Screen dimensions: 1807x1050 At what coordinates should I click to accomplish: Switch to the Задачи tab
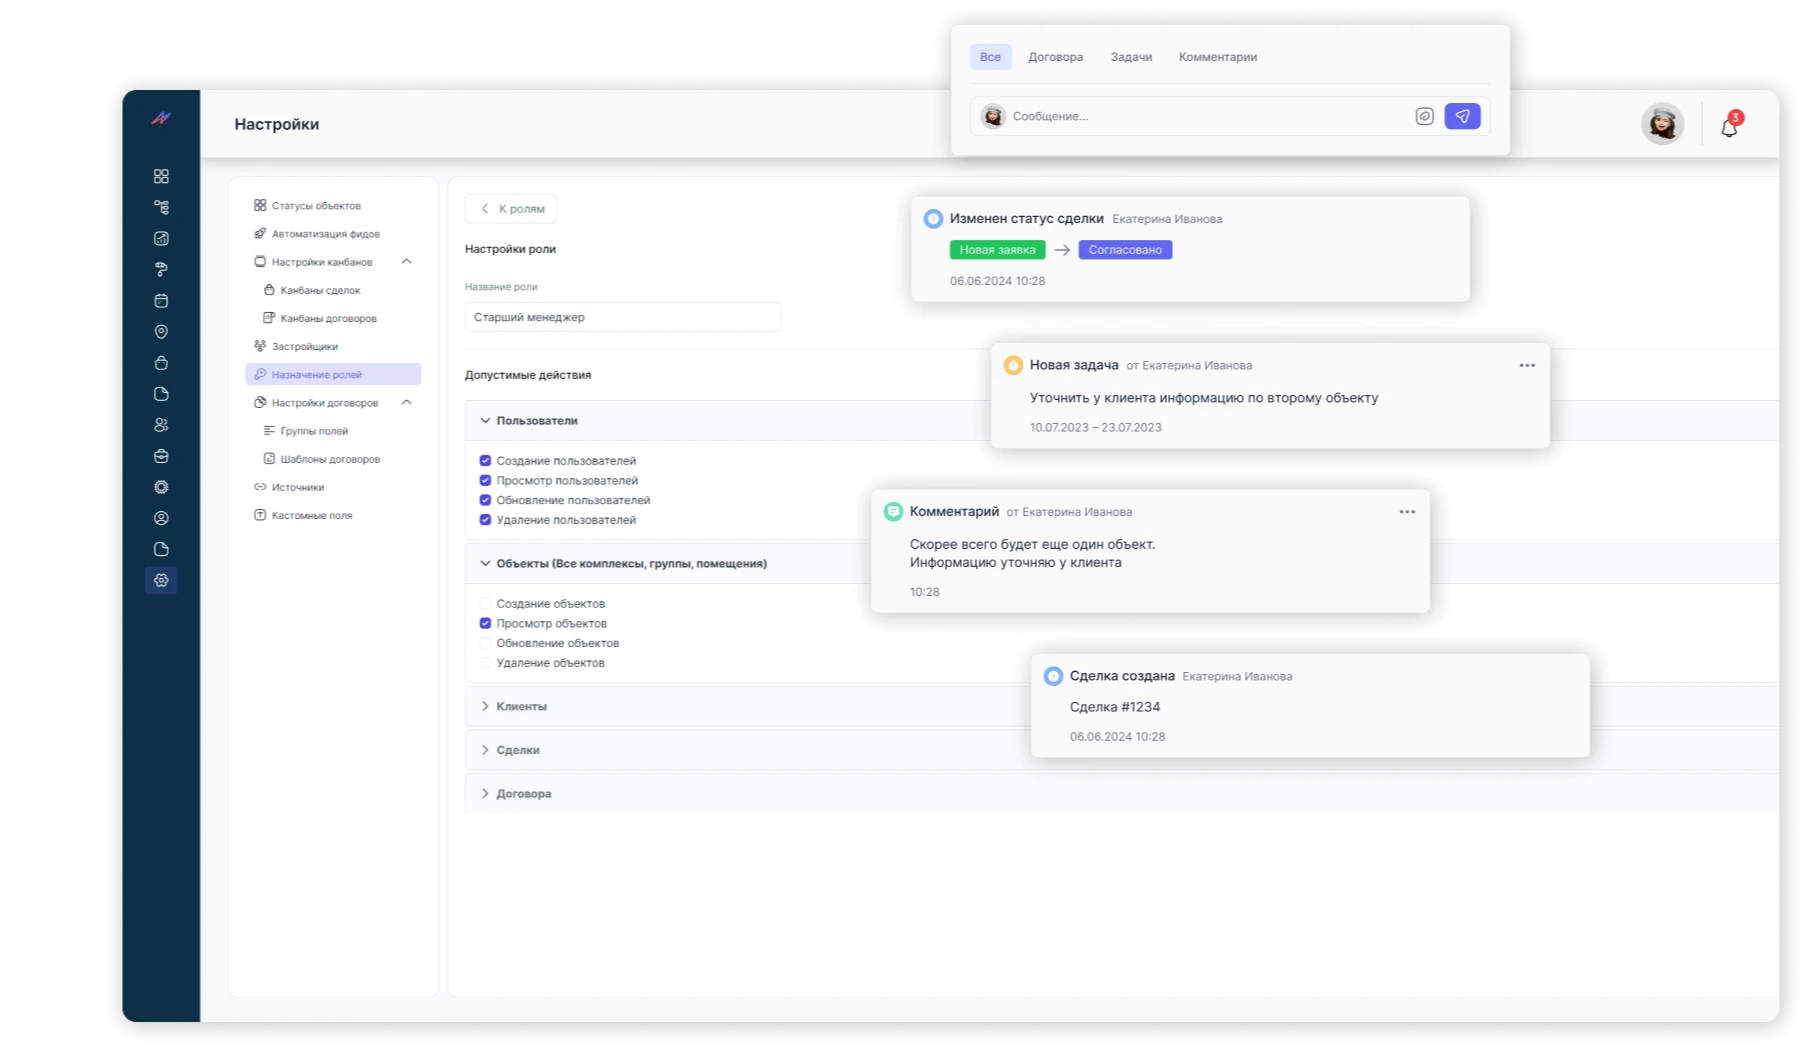click(1130, 57)
